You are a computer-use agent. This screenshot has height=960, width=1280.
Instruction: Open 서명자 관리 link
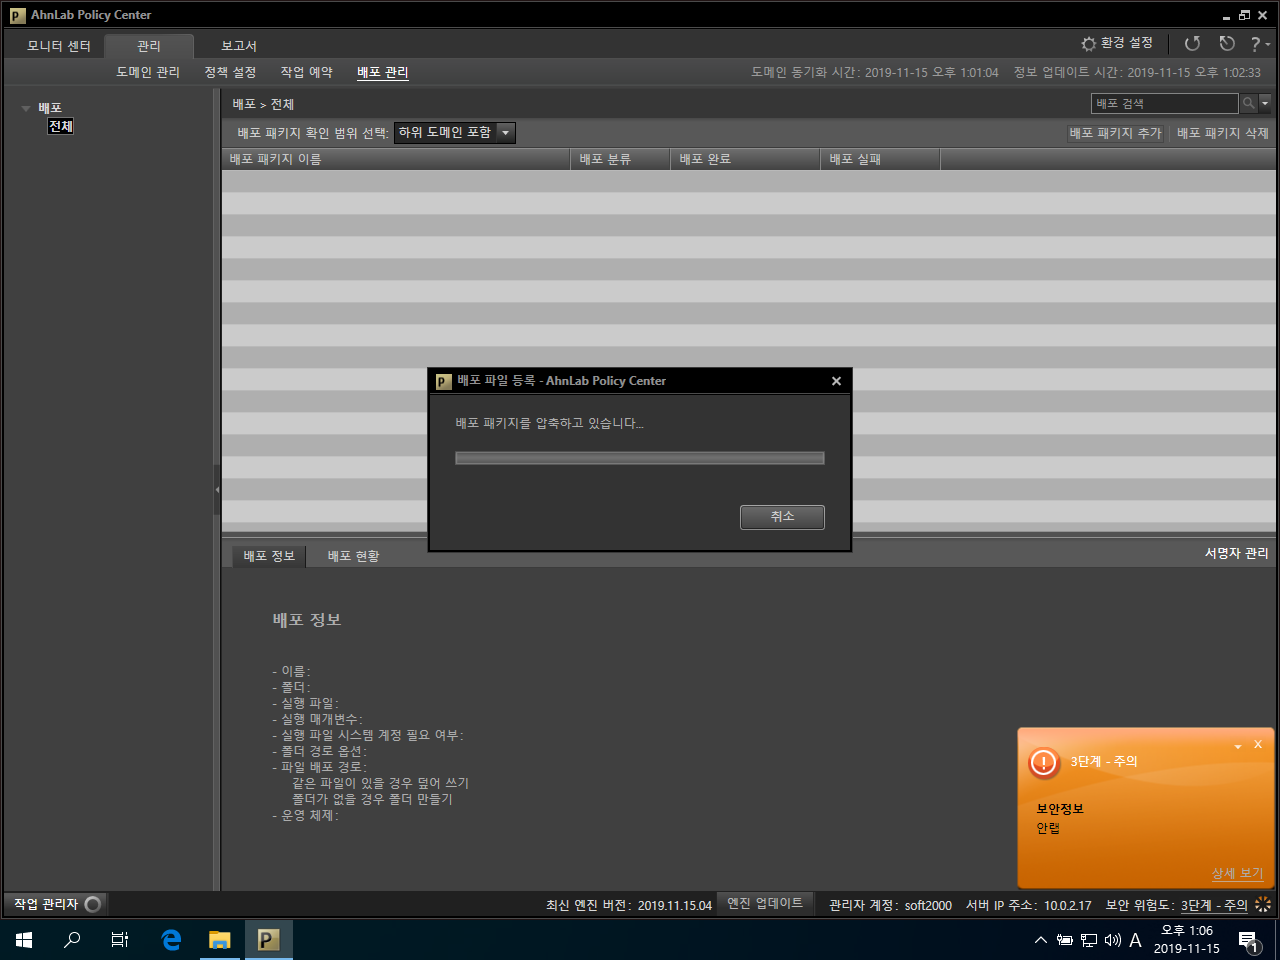tap(1236, 553)
